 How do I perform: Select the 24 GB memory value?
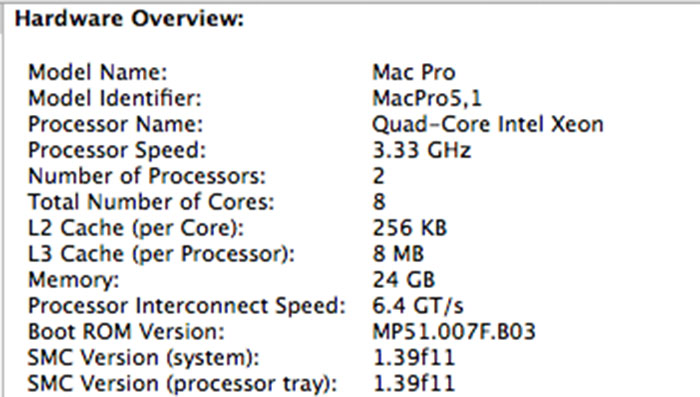pyautogui.click(x=404, y=280)
